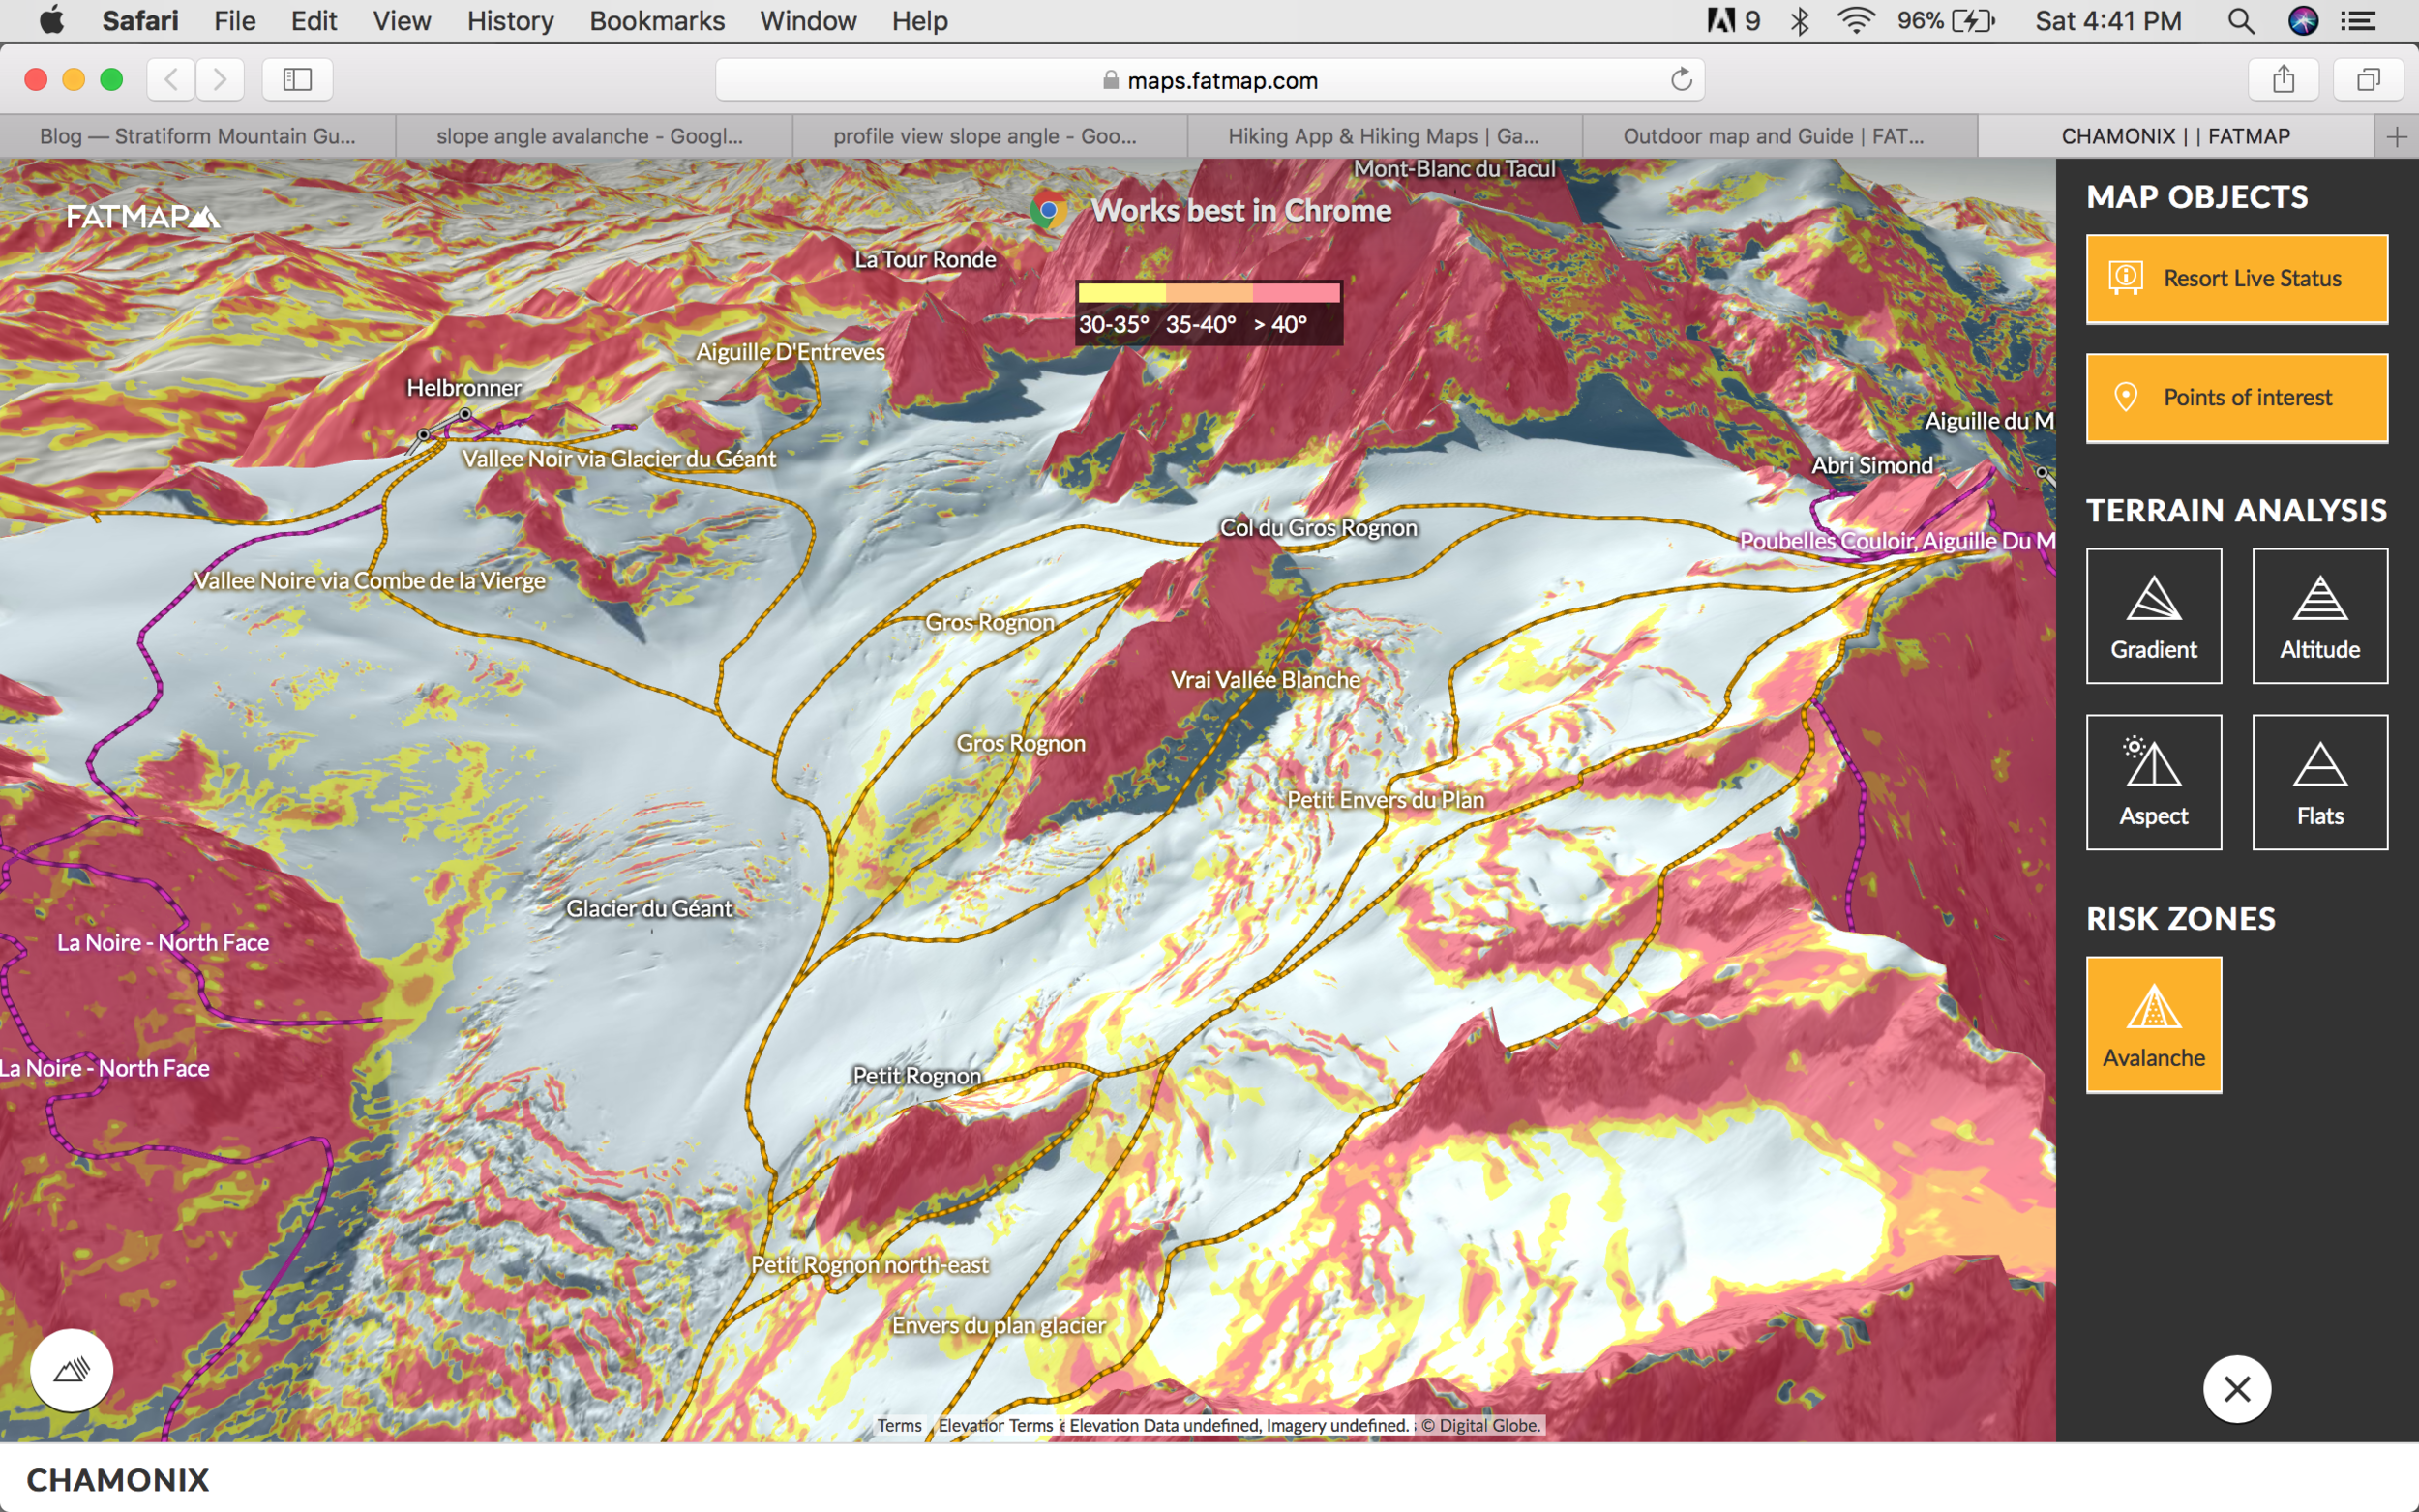Open the Safari Share button
The height and width of the screenshot is (1512, 2419).
[2282, 79]
